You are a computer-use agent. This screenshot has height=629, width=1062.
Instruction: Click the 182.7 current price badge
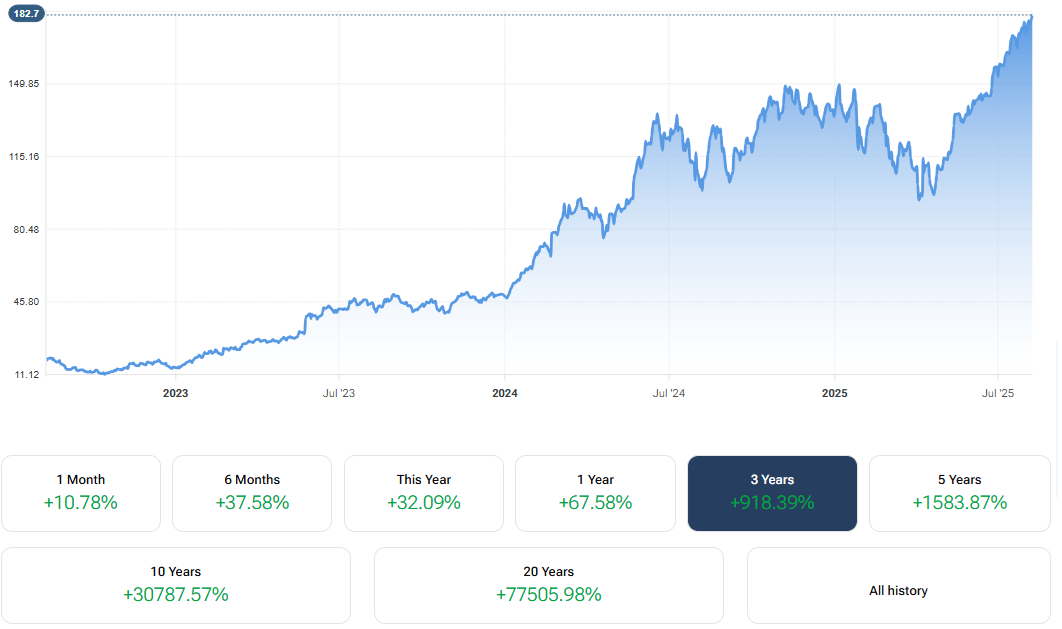(x=27, y=14)
